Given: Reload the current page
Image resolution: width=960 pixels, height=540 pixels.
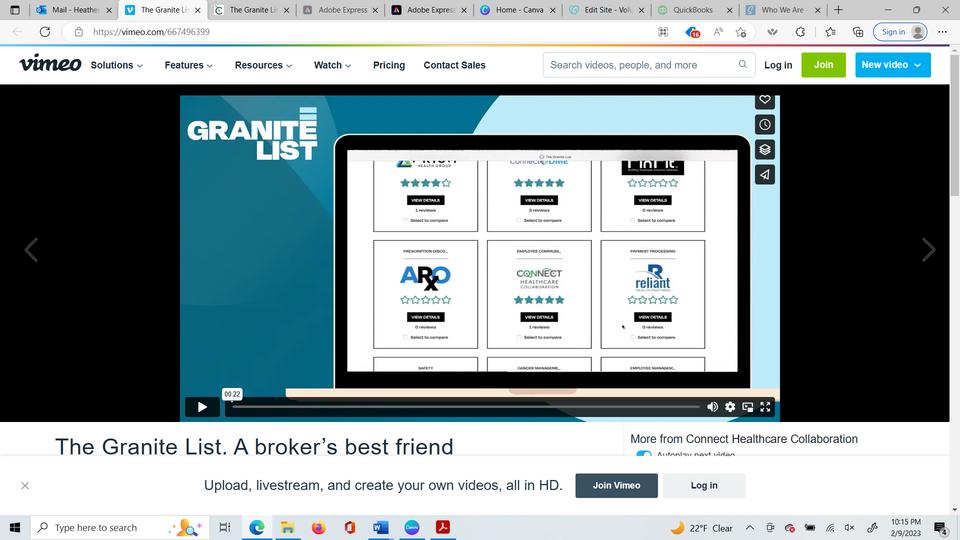Looking at the screenshot, I should pyautogui.click(x=45, y=32).
